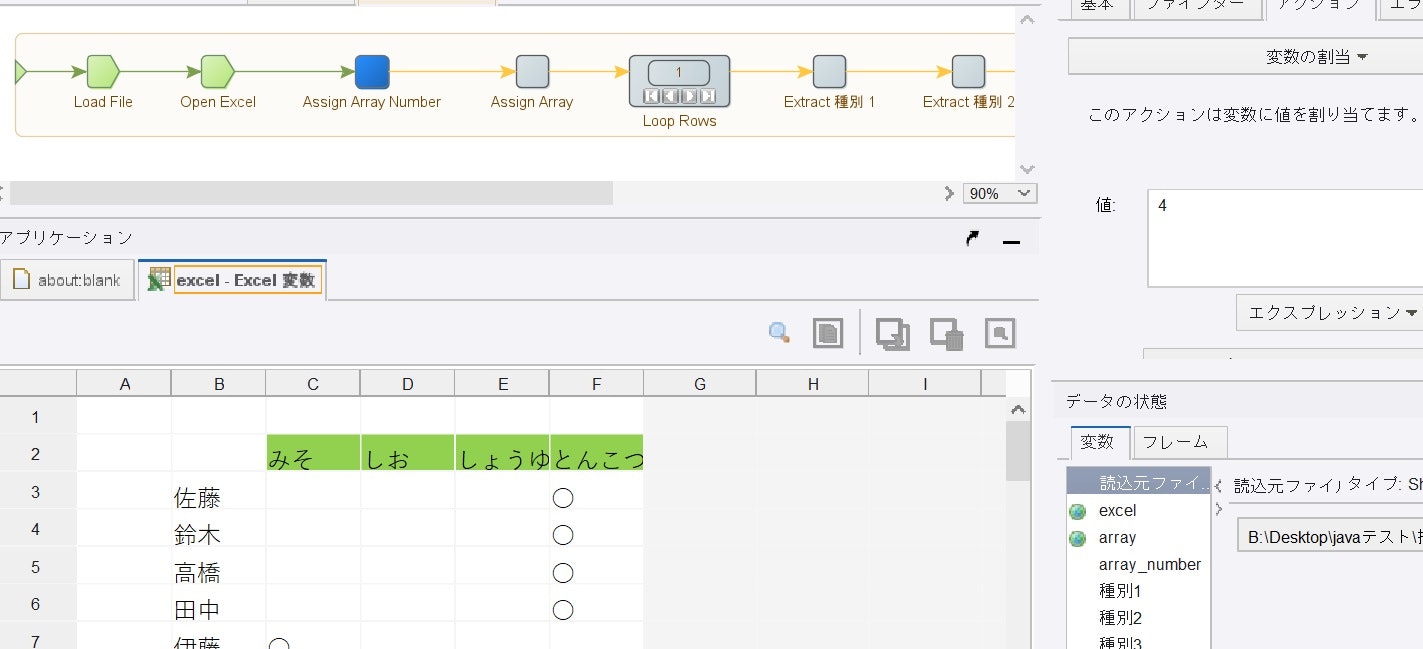This screenshot has width=1423, height=649.
Task: Click the document page icon in Excel toolbar
Action: [827, 333]
